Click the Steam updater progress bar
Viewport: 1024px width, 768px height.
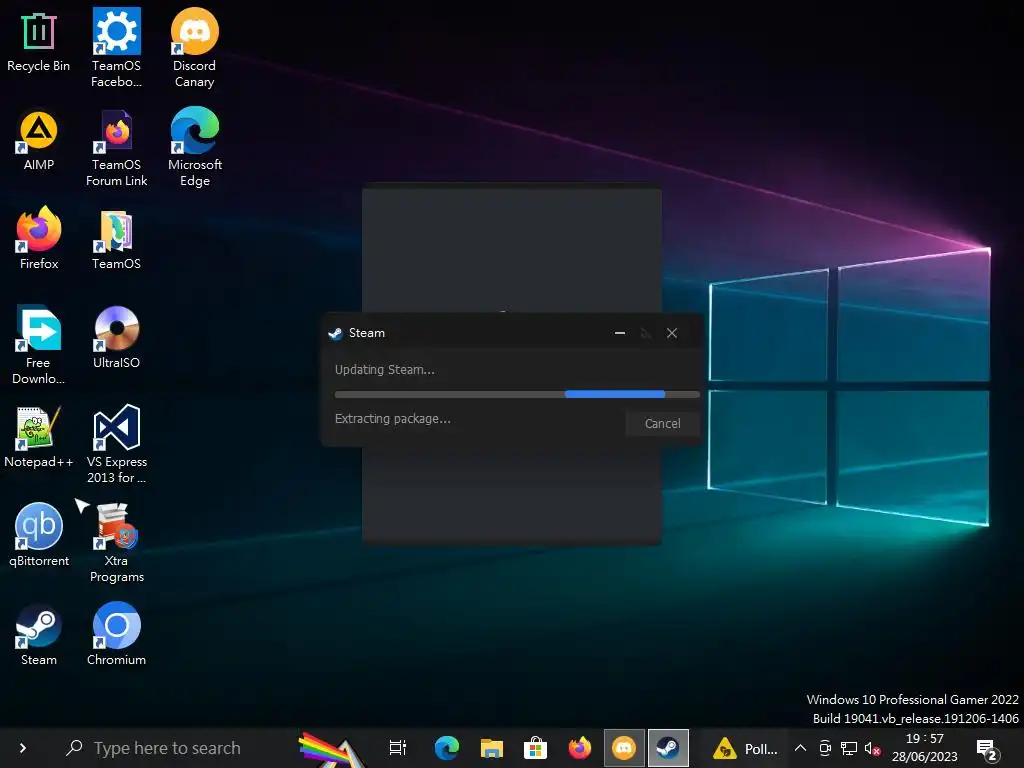pos(517,394)
